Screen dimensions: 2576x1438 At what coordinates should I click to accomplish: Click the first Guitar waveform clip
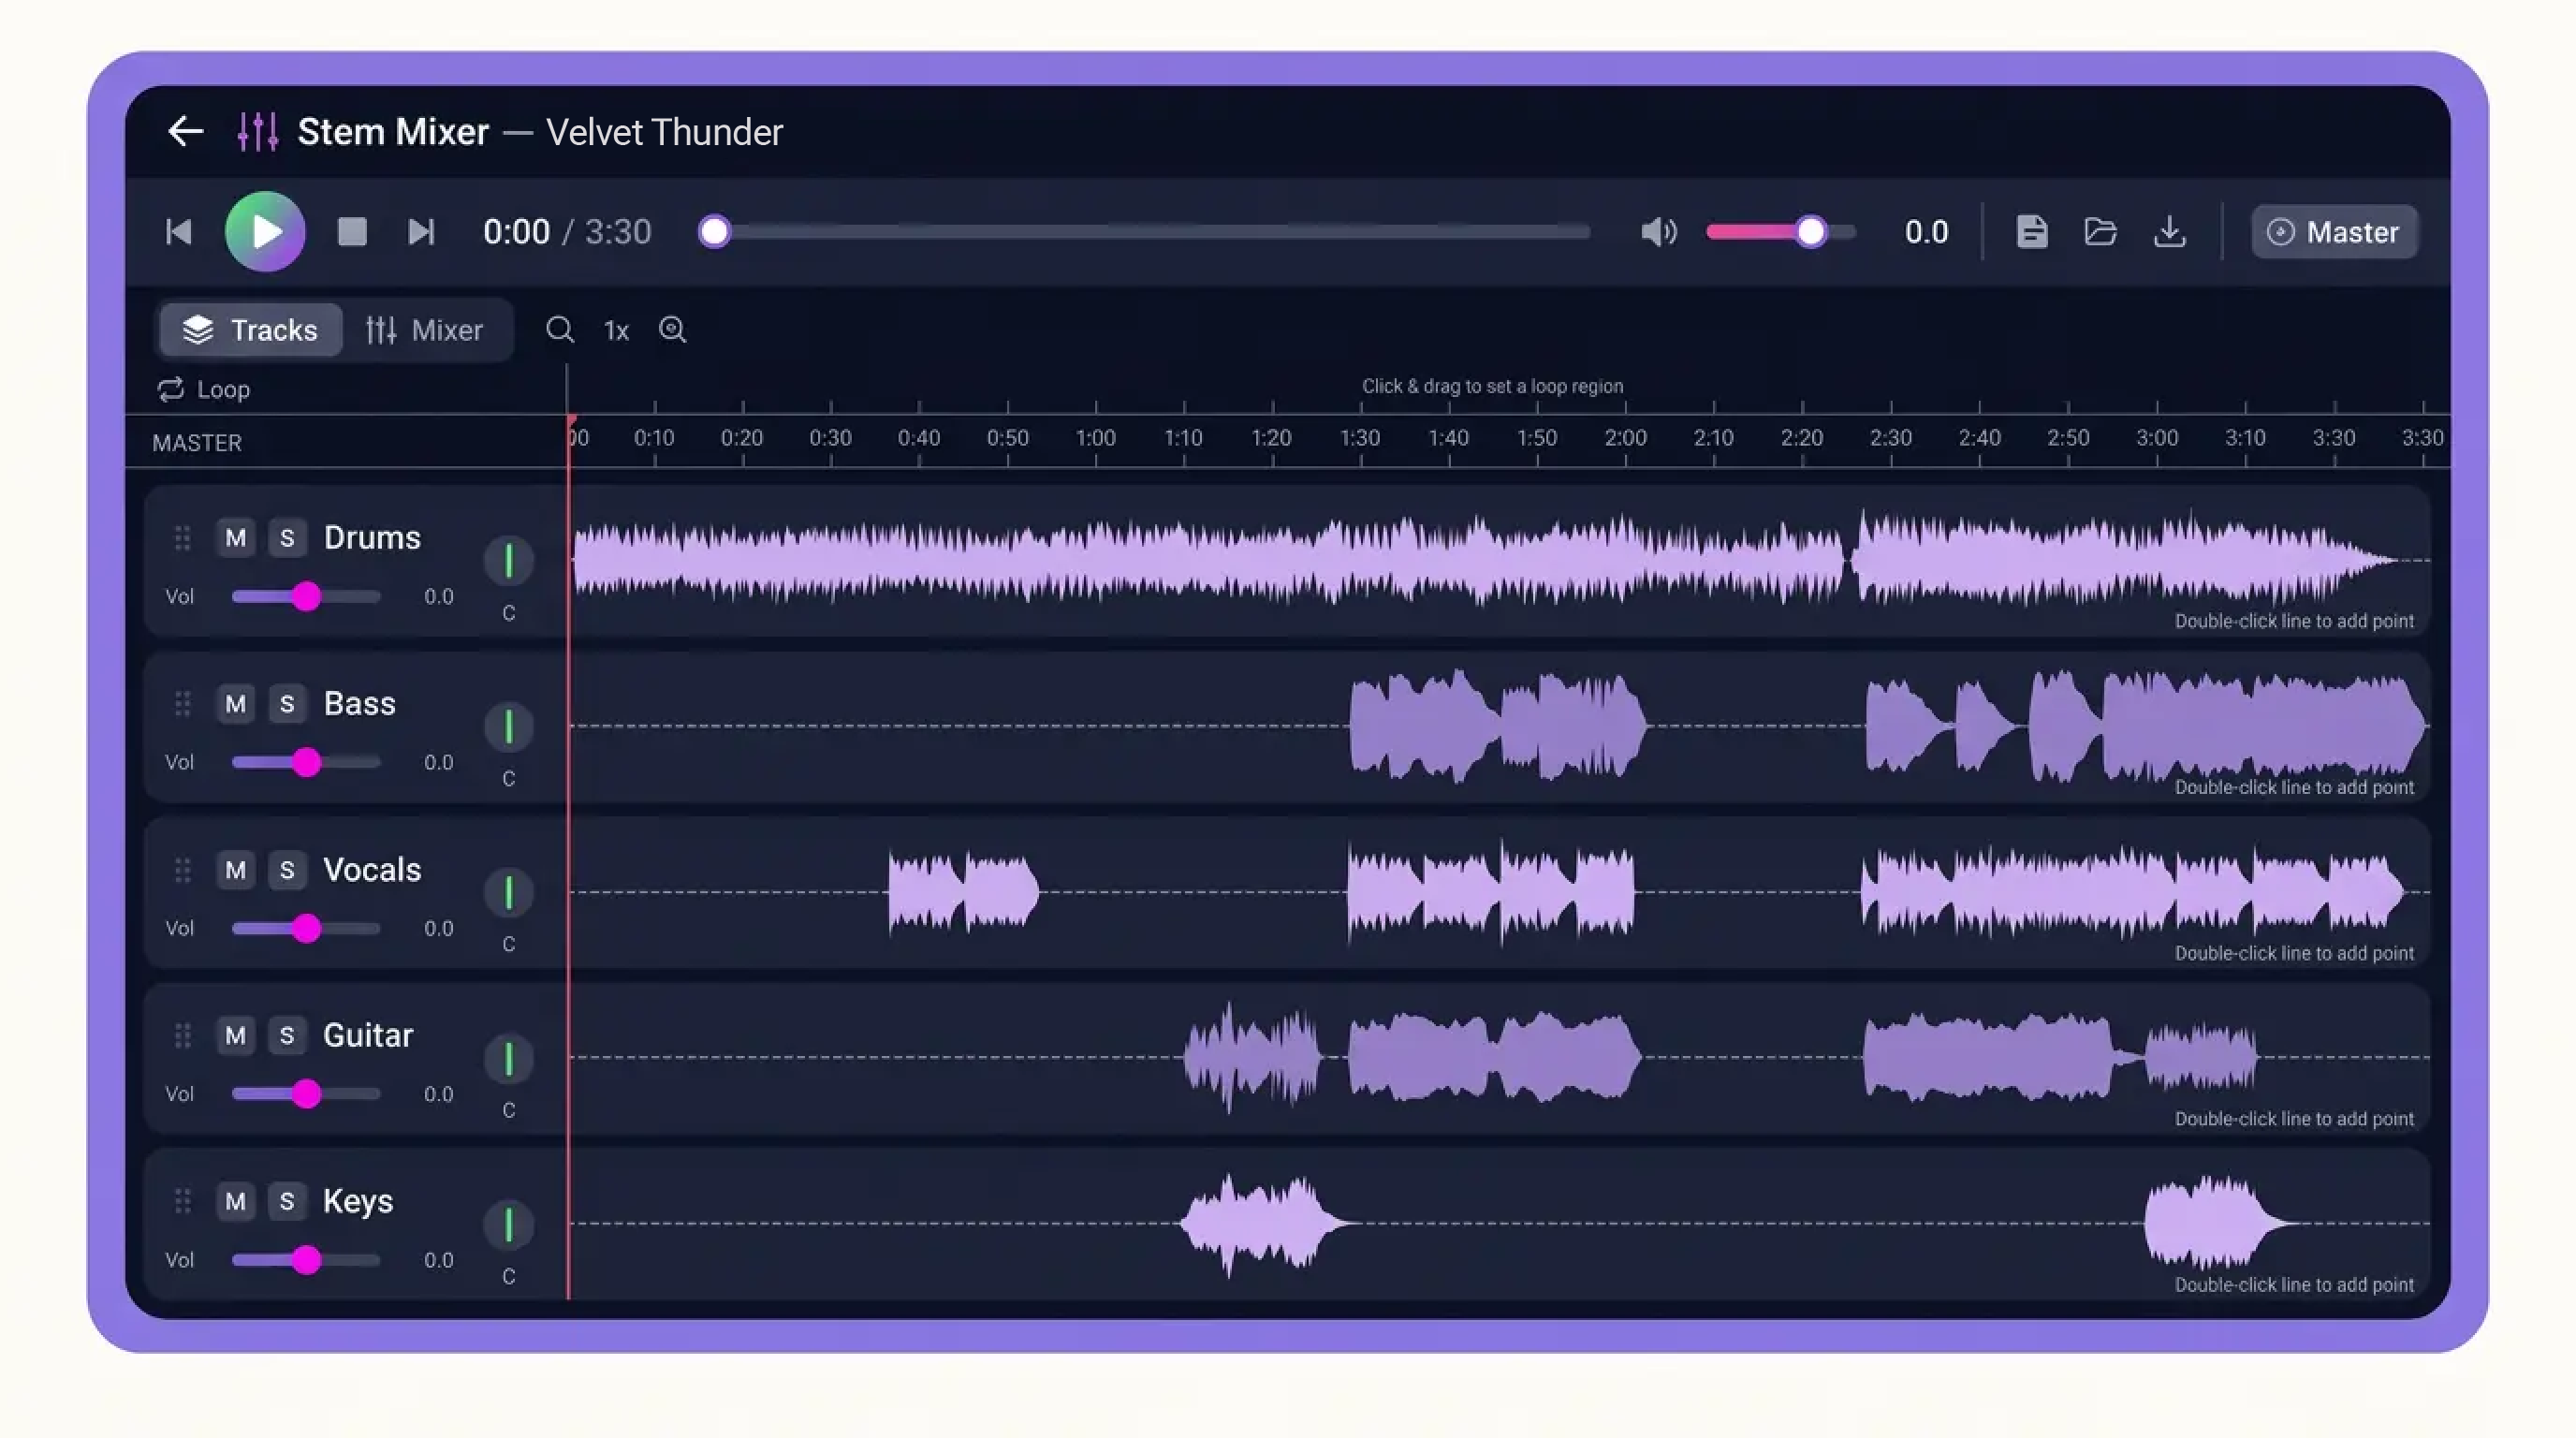1252,1058
